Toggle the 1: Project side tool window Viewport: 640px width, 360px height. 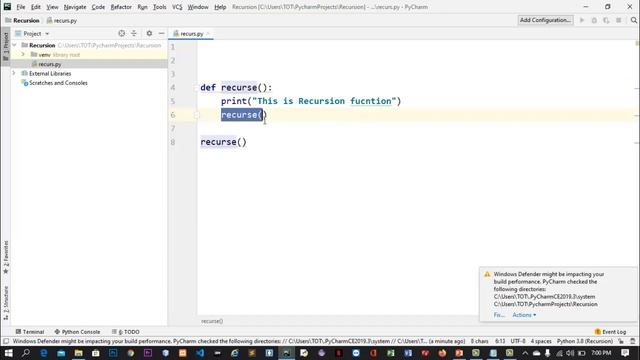click(6, 47)
